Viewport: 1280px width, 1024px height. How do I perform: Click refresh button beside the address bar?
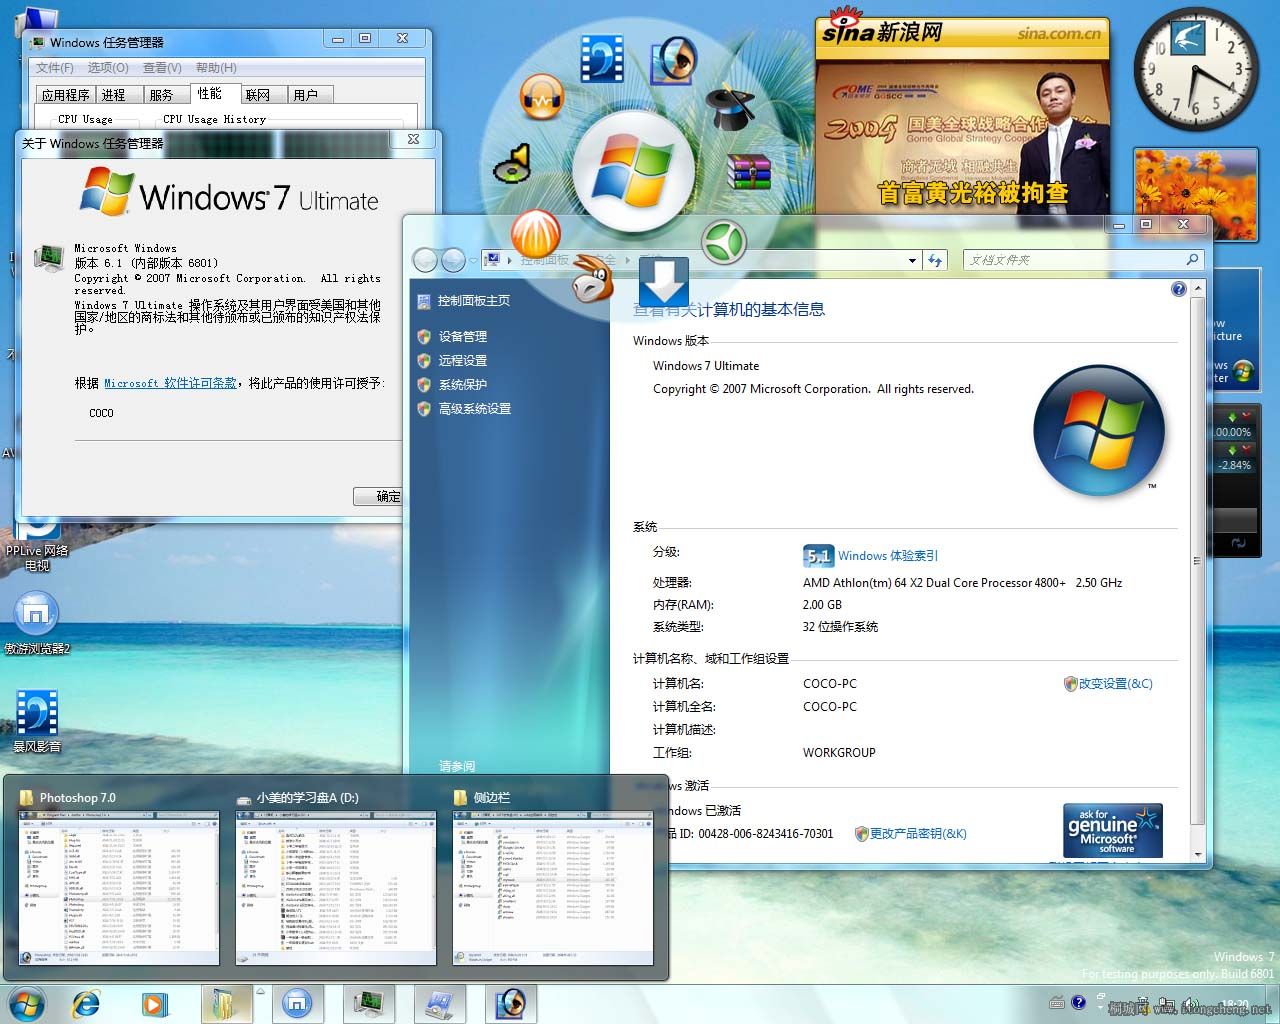point(935,260)
